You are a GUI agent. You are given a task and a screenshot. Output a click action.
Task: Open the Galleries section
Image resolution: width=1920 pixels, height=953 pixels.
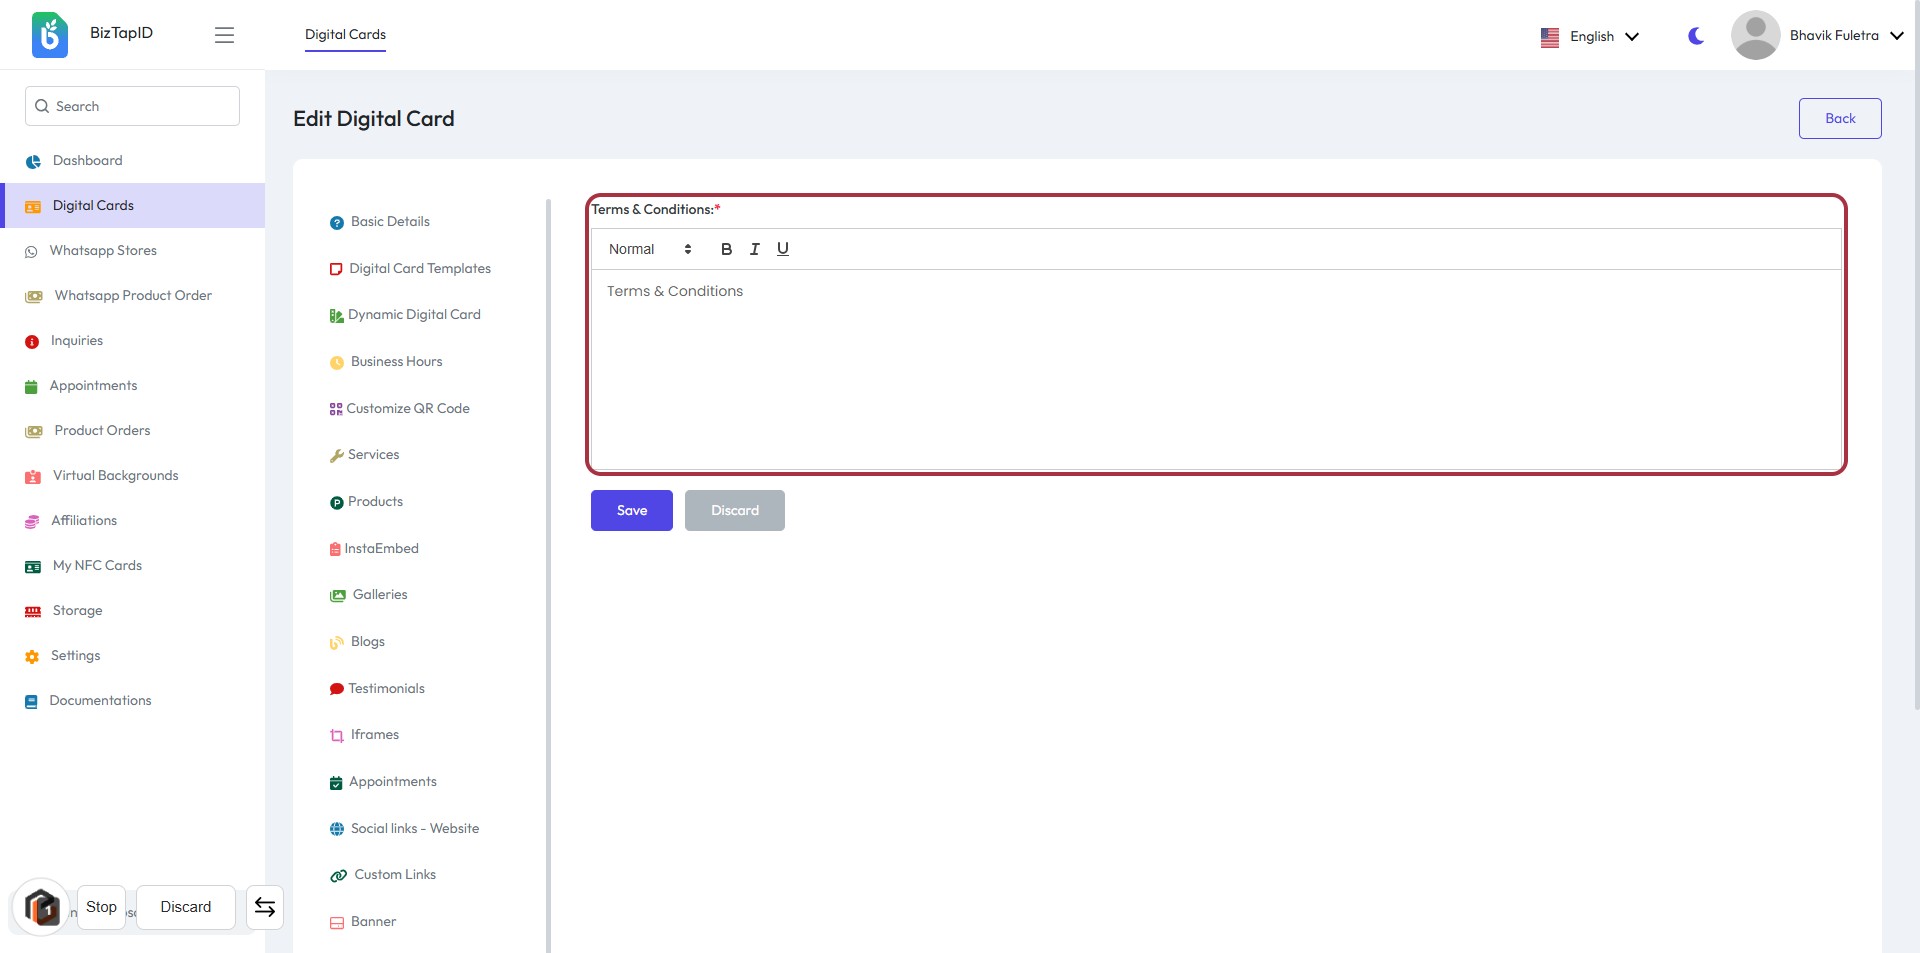(x=379, y=595)
